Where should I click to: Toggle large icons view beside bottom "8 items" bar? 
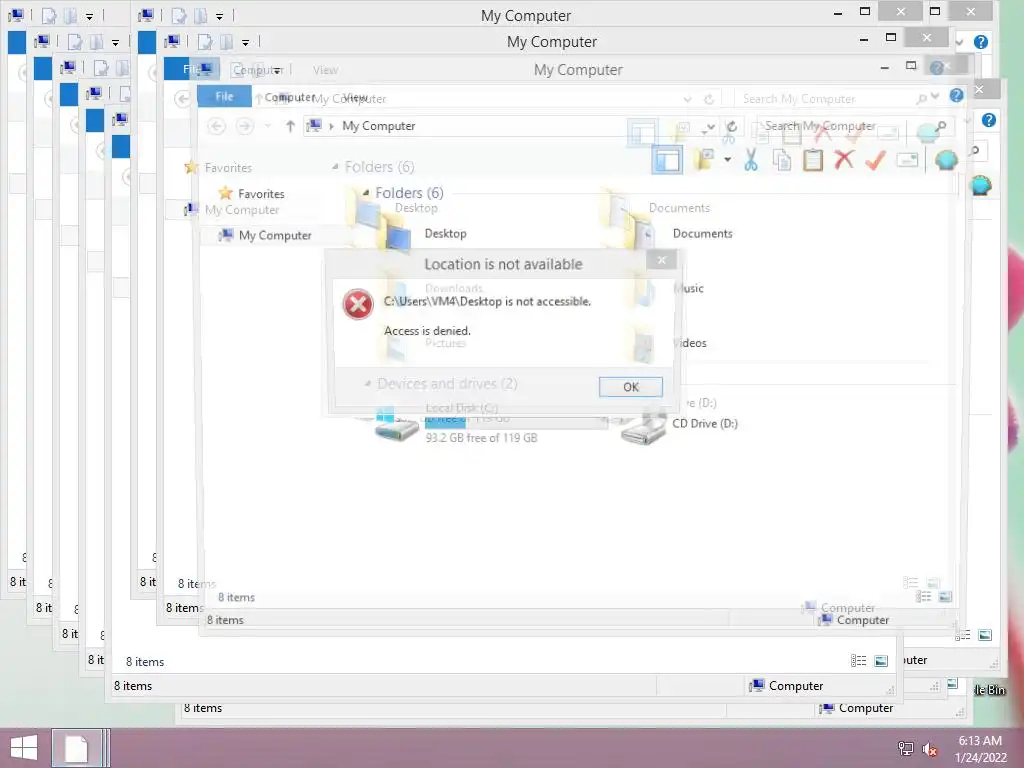click(881, 661)
